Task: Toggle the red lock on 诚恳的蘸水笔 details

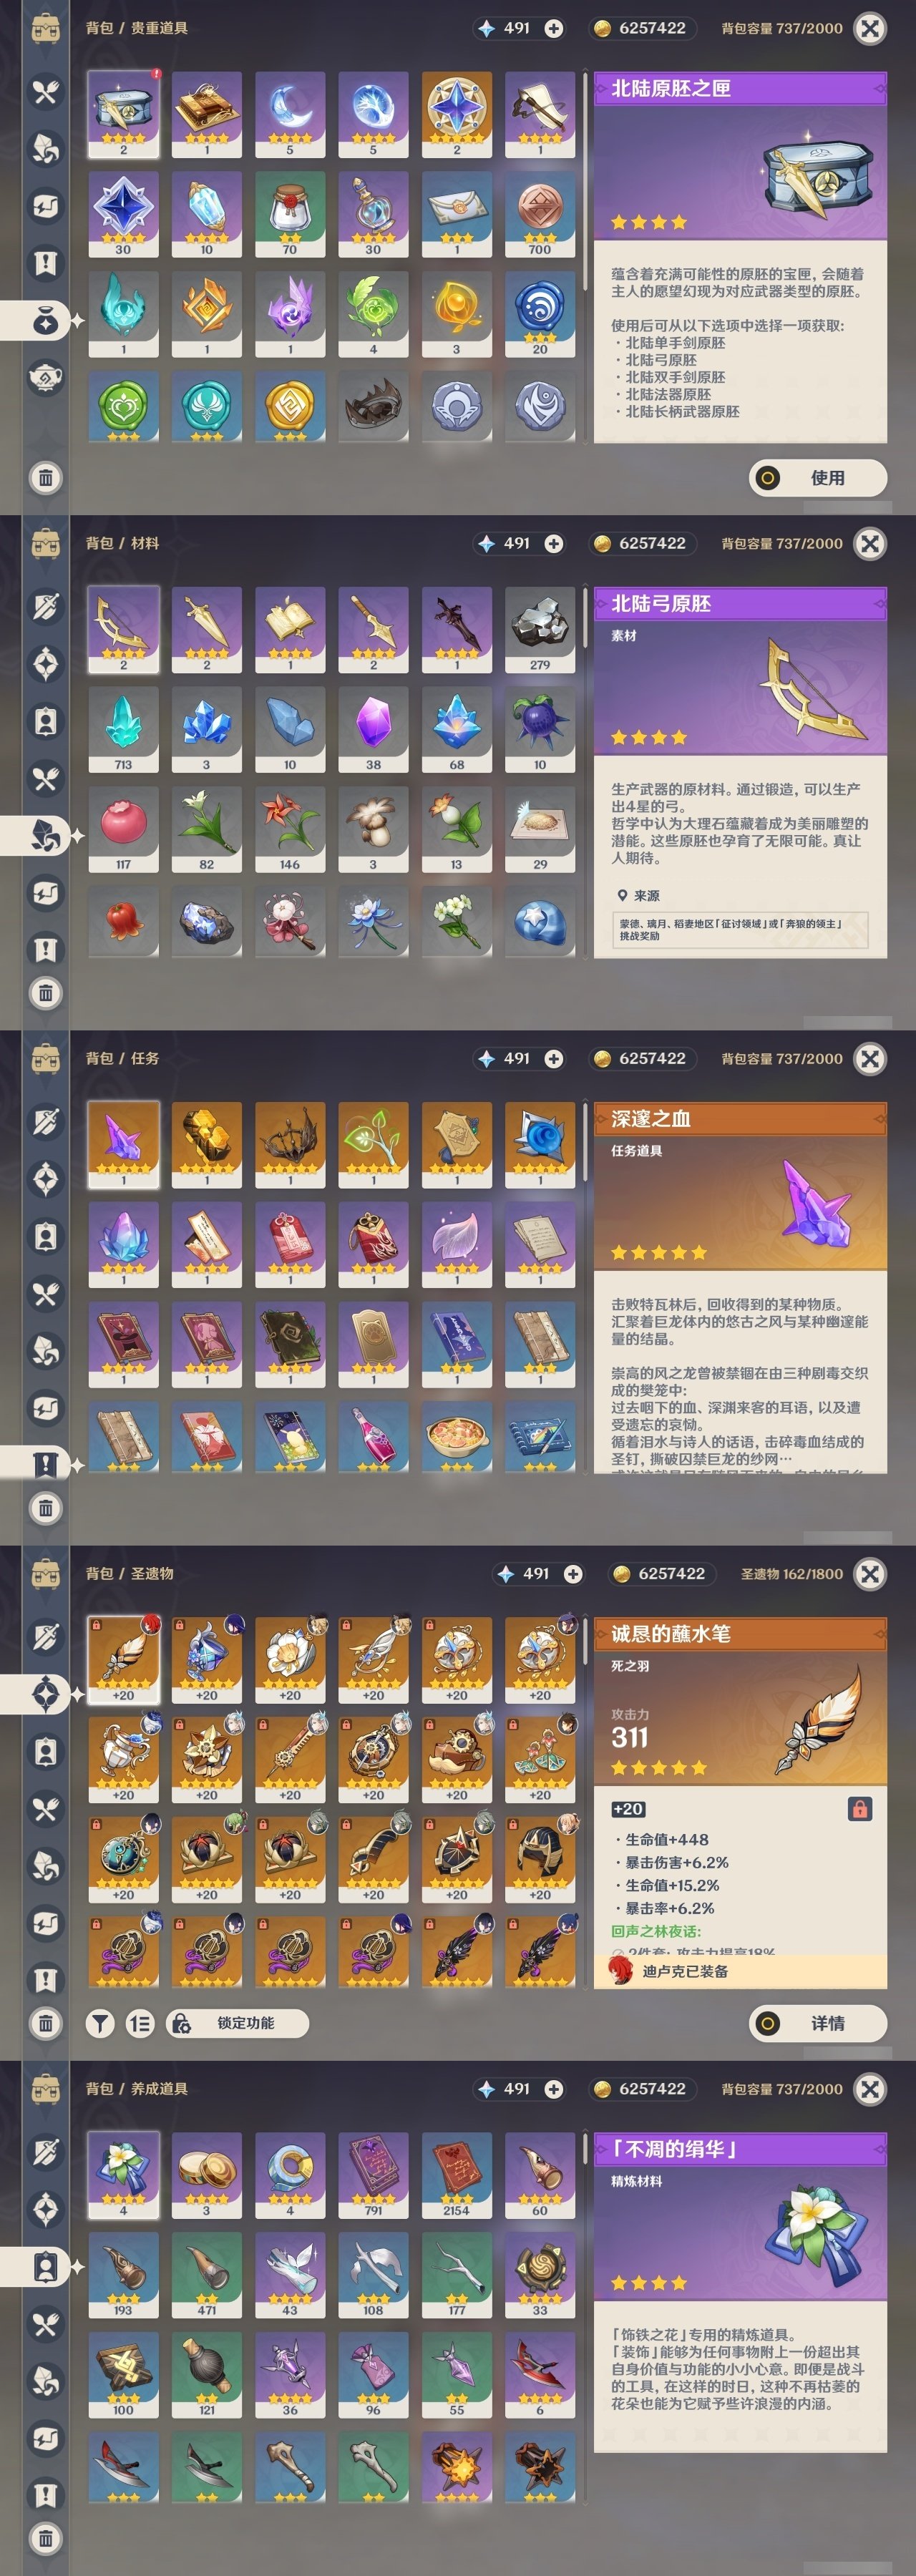Action: point(860,1808)
